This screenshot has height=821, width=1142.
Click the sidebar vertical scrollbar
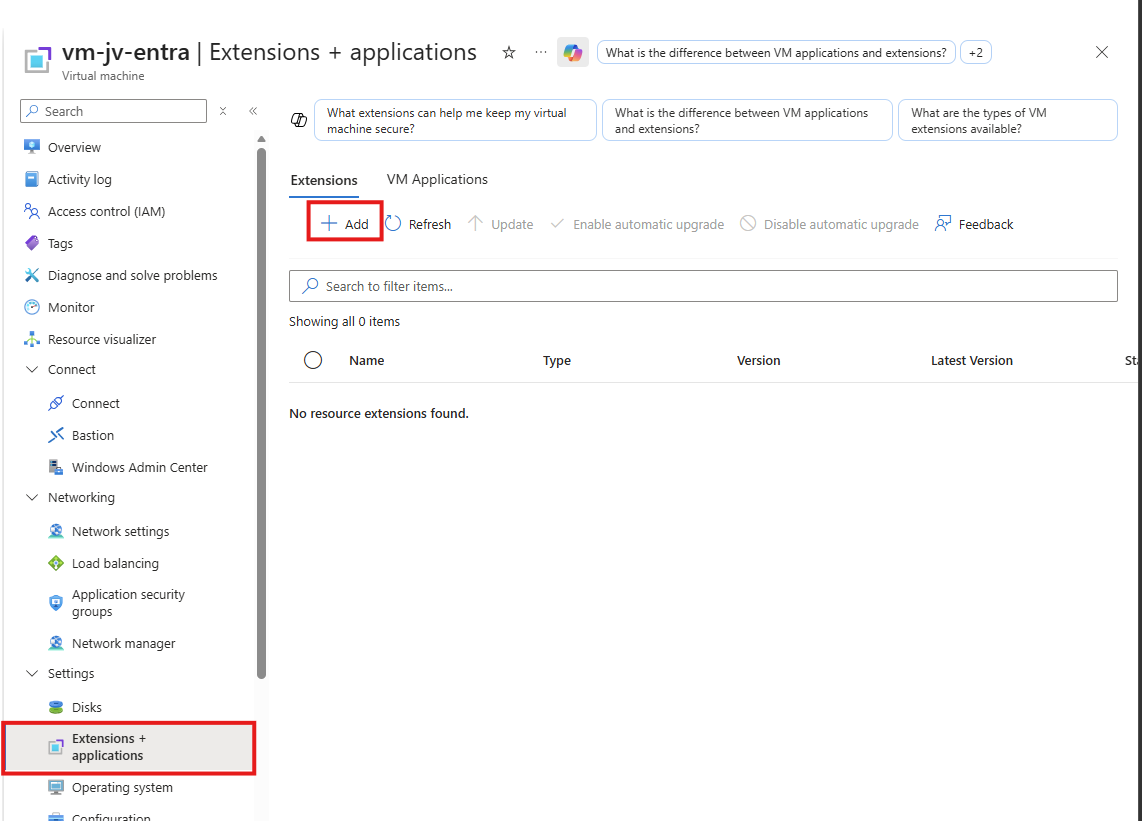point(261,414)
